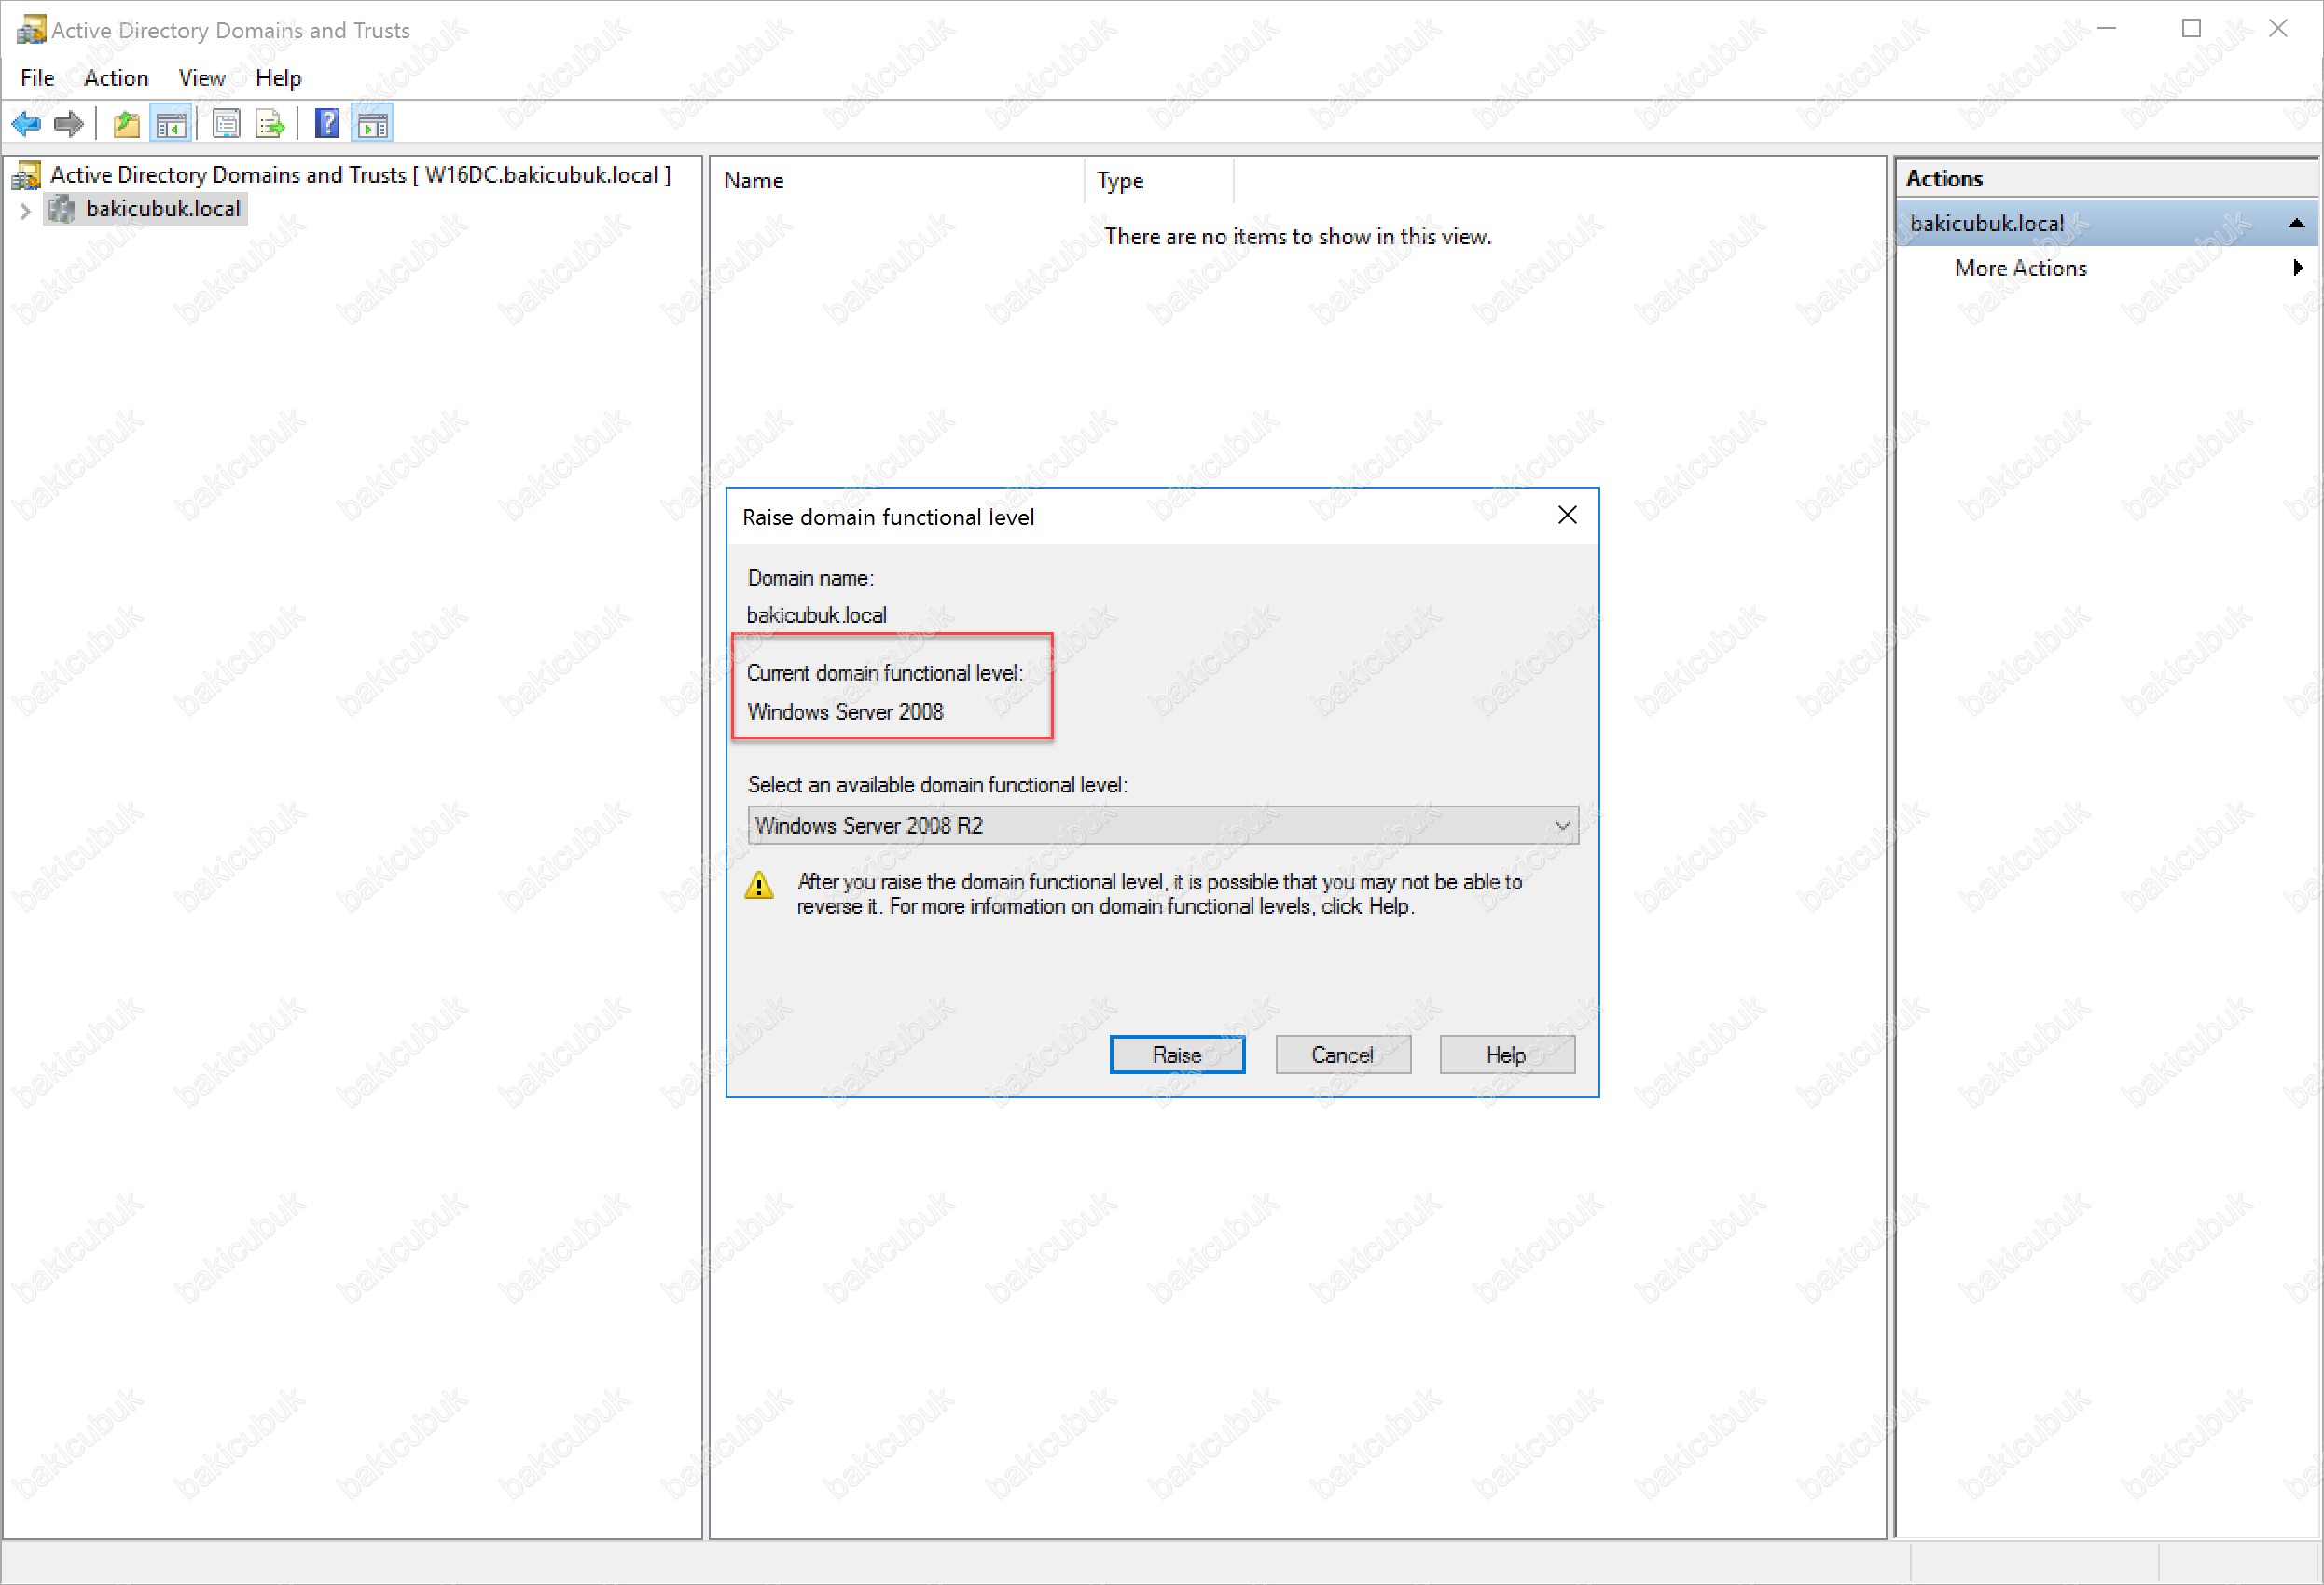Open the domain functional level dropdown
This screenshot has width=2324, height=1585.
tap(1163, 826)
